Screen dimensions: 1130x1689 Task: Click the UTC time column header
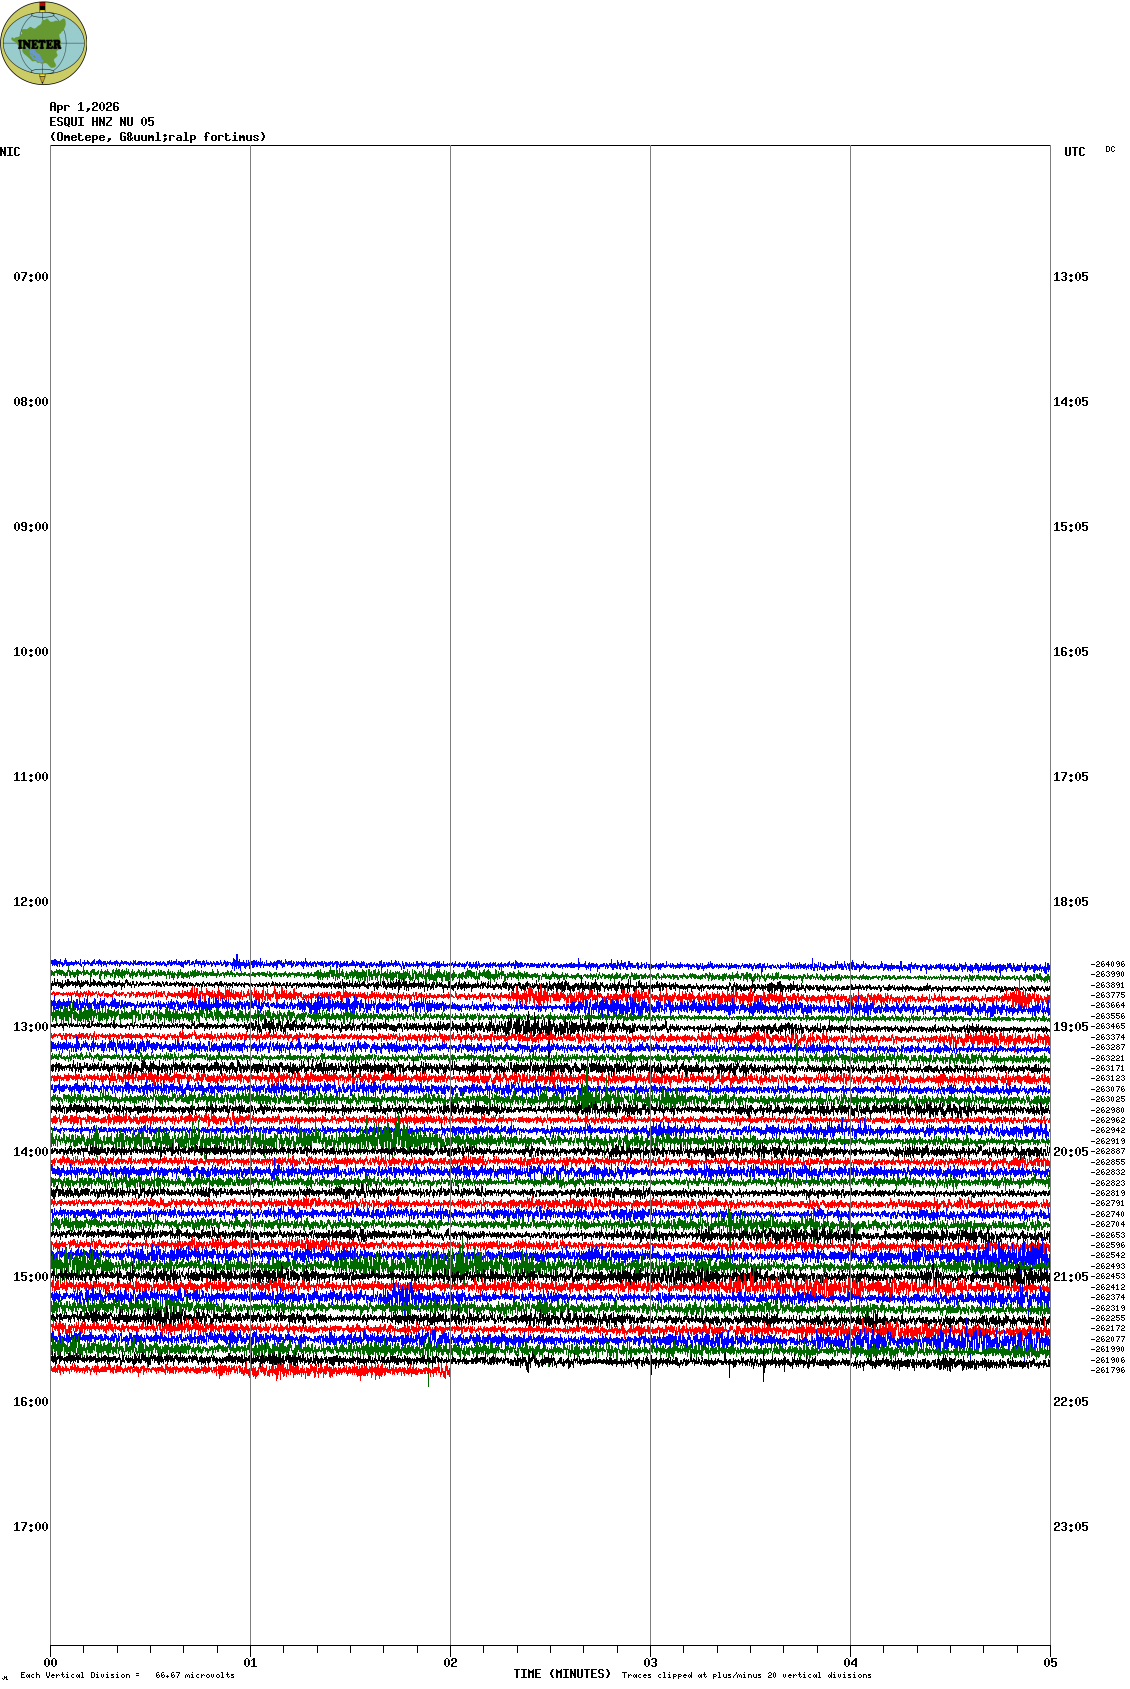tap(1074, 152)
